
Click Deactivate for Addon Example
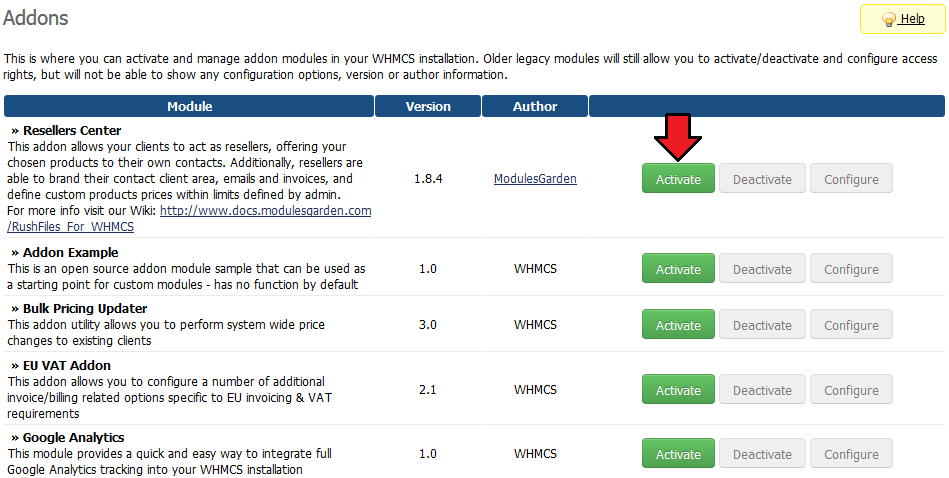(x=762, y=269)
